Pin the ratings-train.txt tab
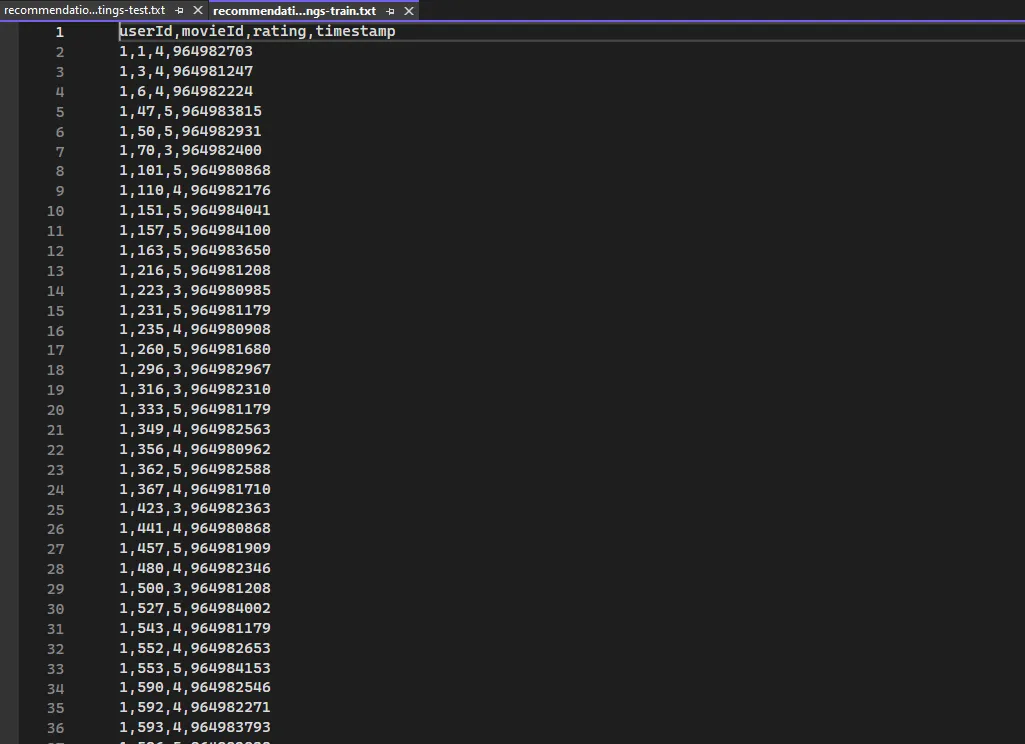1025x744 pixels. click(x=390, y=11)
